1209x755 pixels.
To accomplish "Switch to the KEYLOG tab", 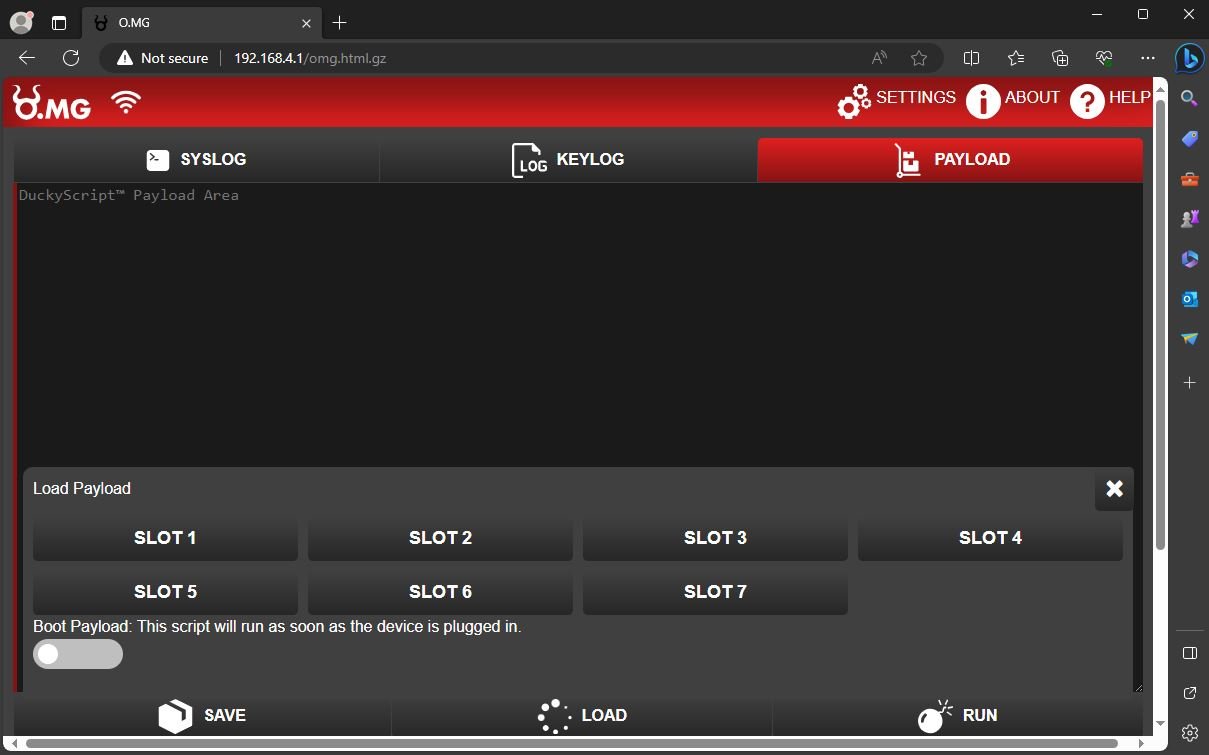I will click(568, 160).
